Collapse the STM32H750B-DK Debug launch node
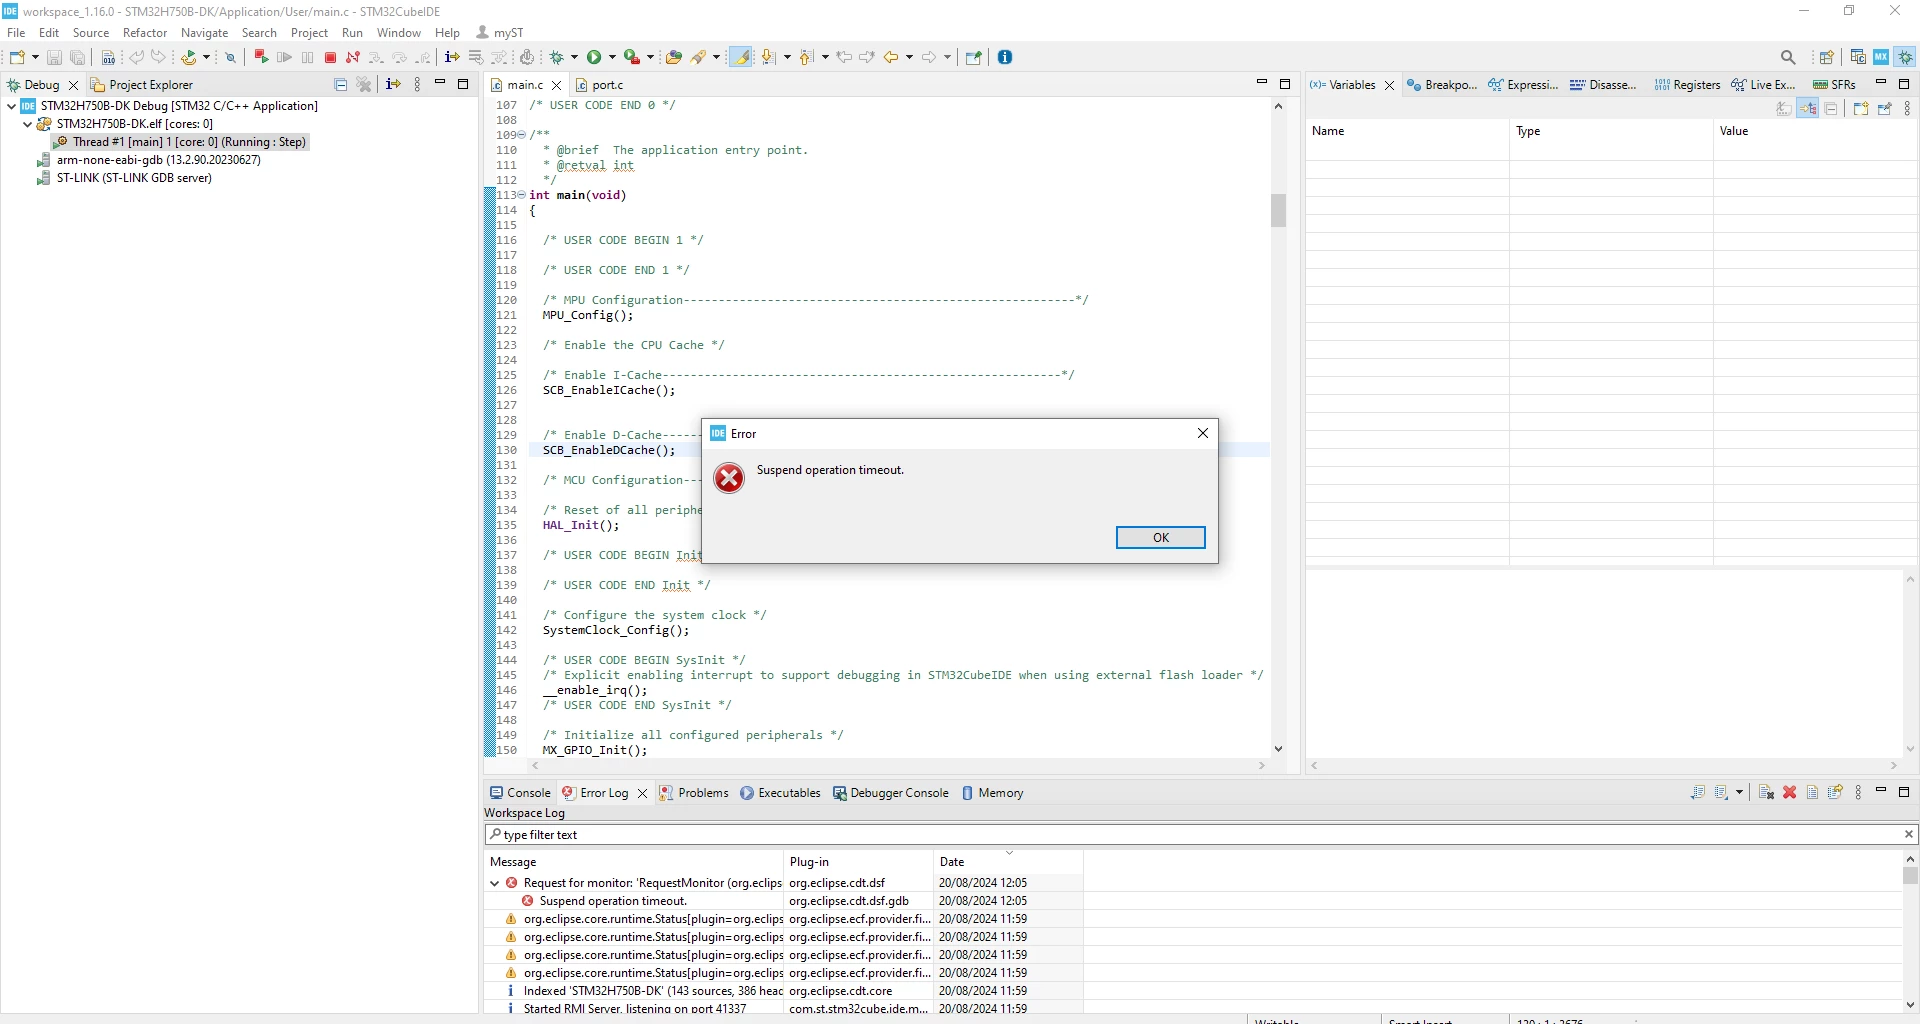The height and width of the screenshot is (1024, 1920). [x=11, y=106]
